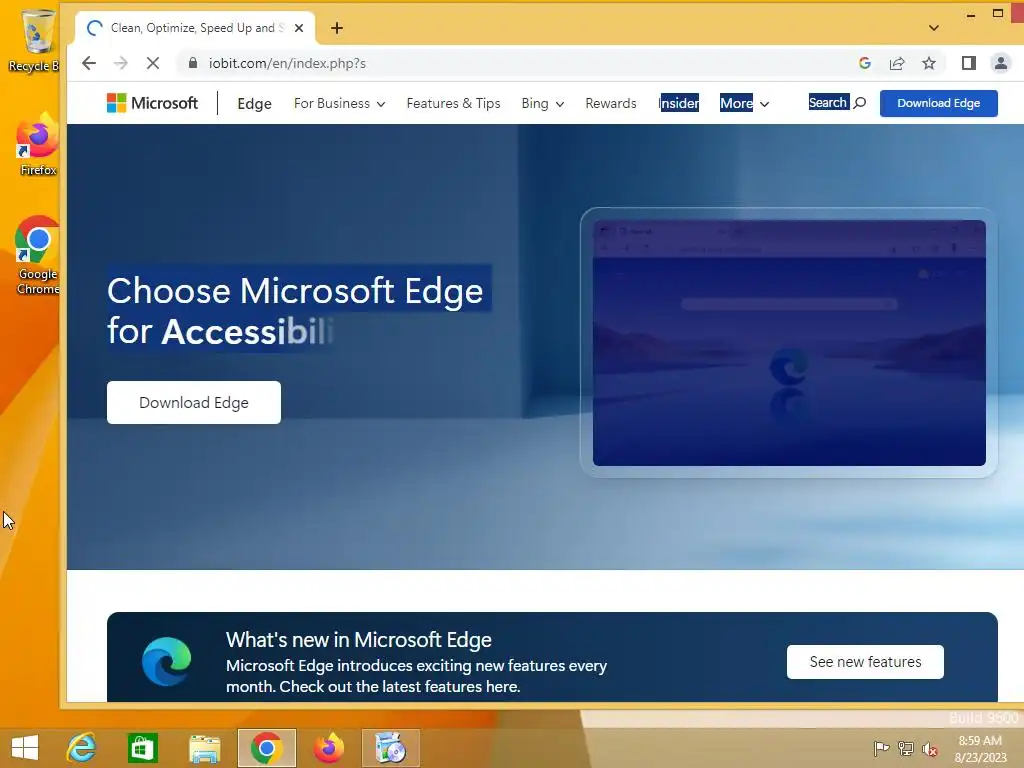Open the Chrome profile avatar
1024x768 pixels.
tap(1000, 63)
